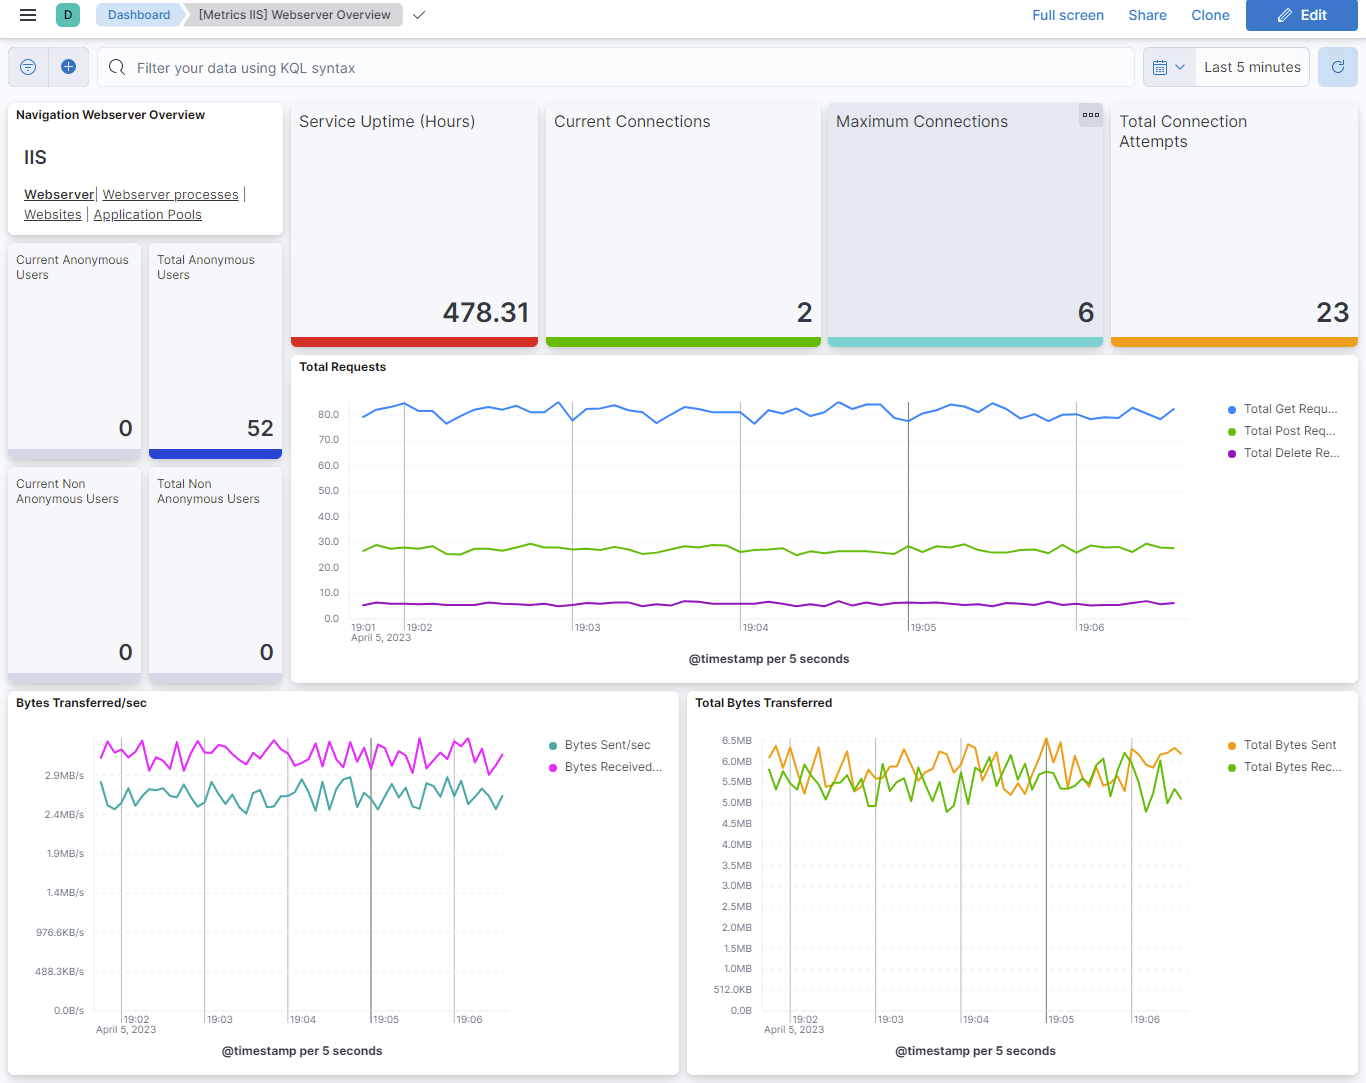This screenshot has height=1083, width=1366.
Task: Open the saved query filter icon
Action: click(x=27, y=66)
